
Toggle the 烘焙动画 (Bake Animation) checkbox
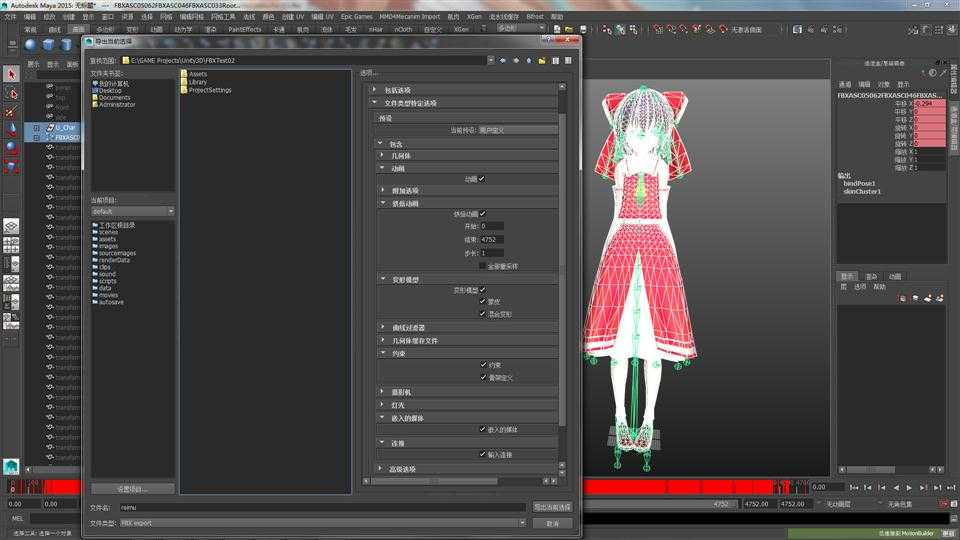(x=482, y=214)
